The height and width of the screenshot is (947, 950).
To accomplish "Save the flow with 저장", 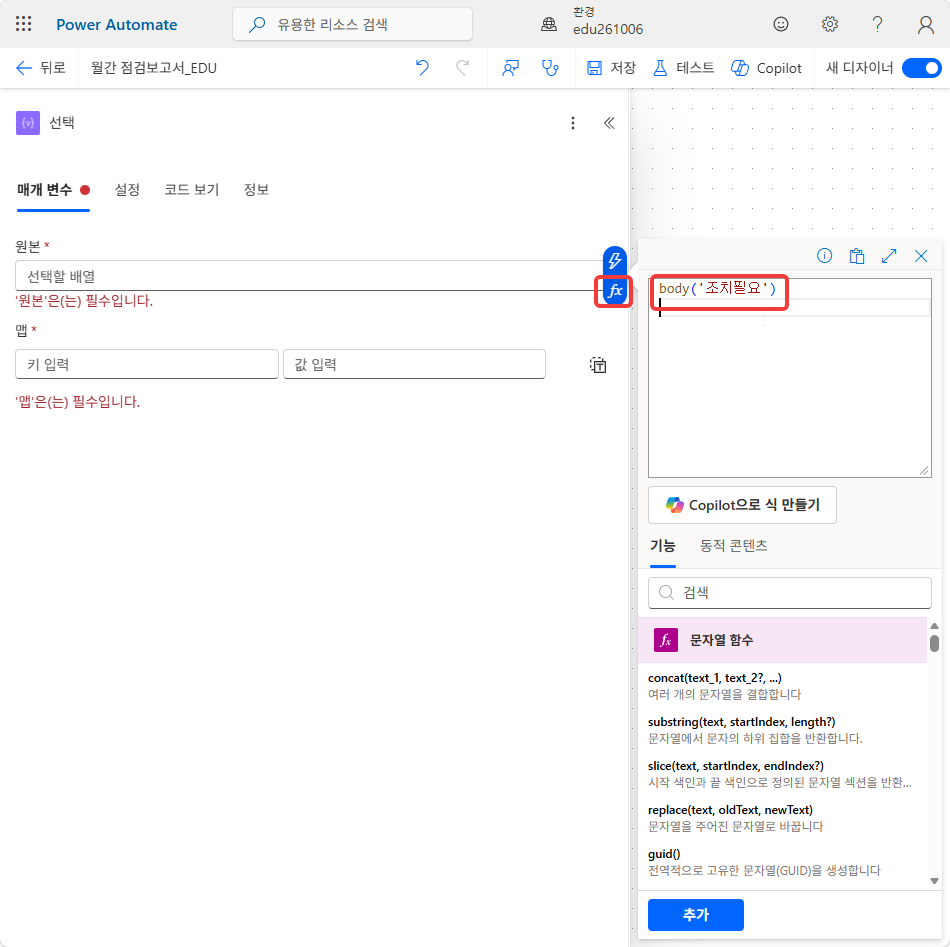I will pos(611,68).
